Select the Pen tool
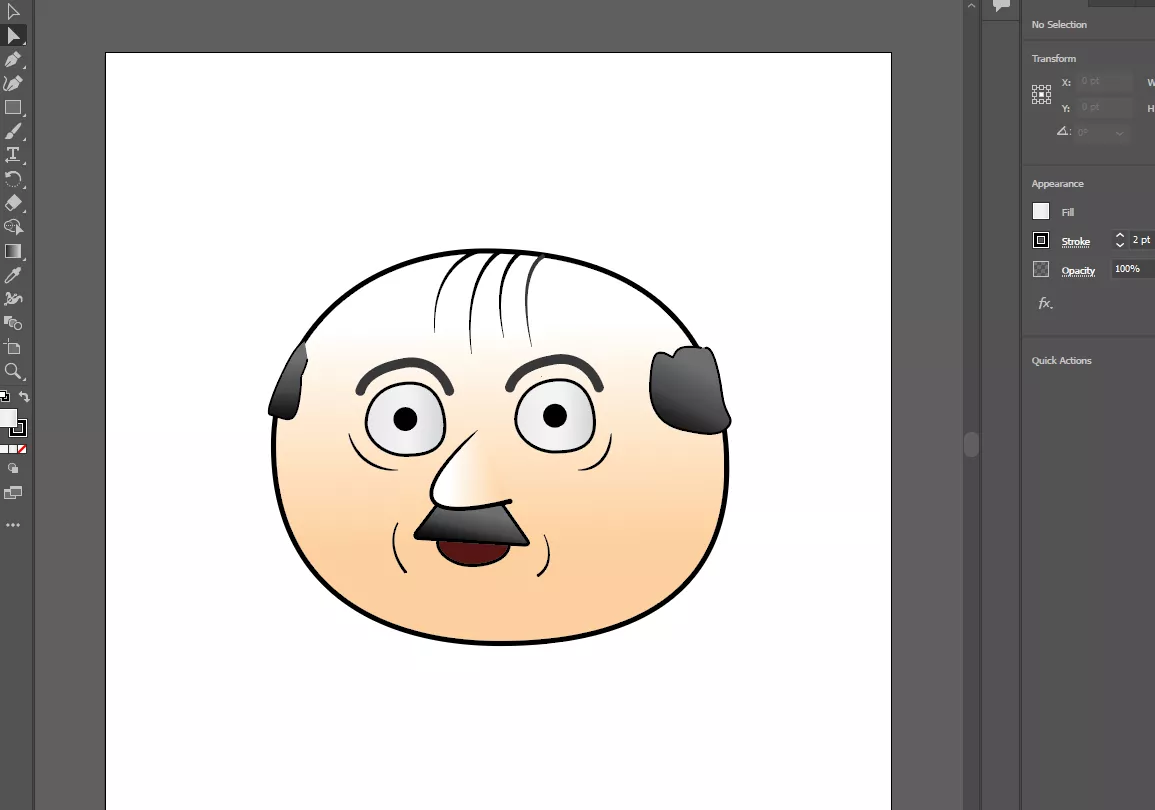This screenshot has width=1155, height=810. pos(13,60)
